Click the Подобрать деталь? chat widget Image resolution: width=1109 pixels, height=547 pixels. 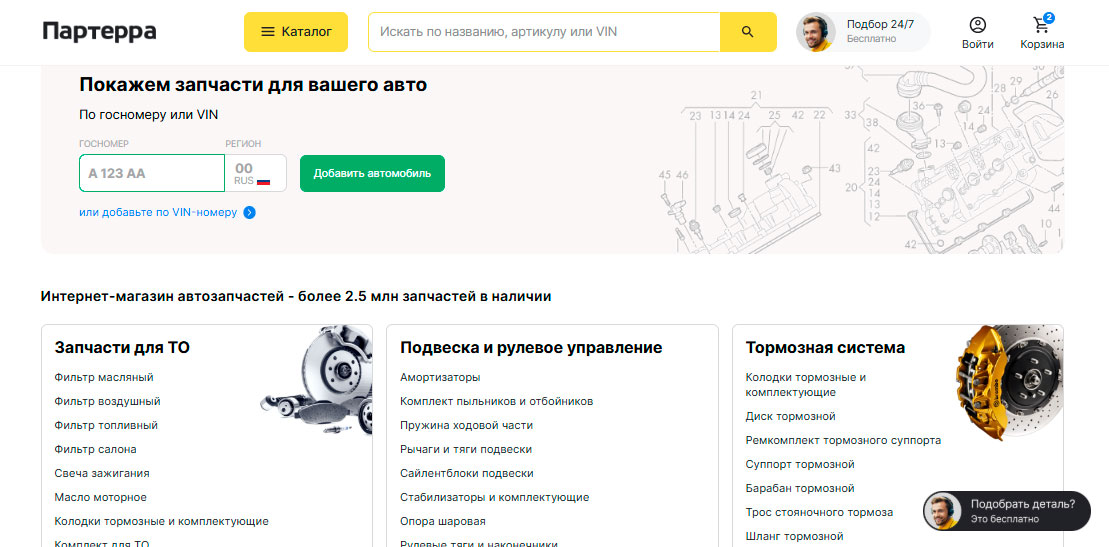(1006, 511)
